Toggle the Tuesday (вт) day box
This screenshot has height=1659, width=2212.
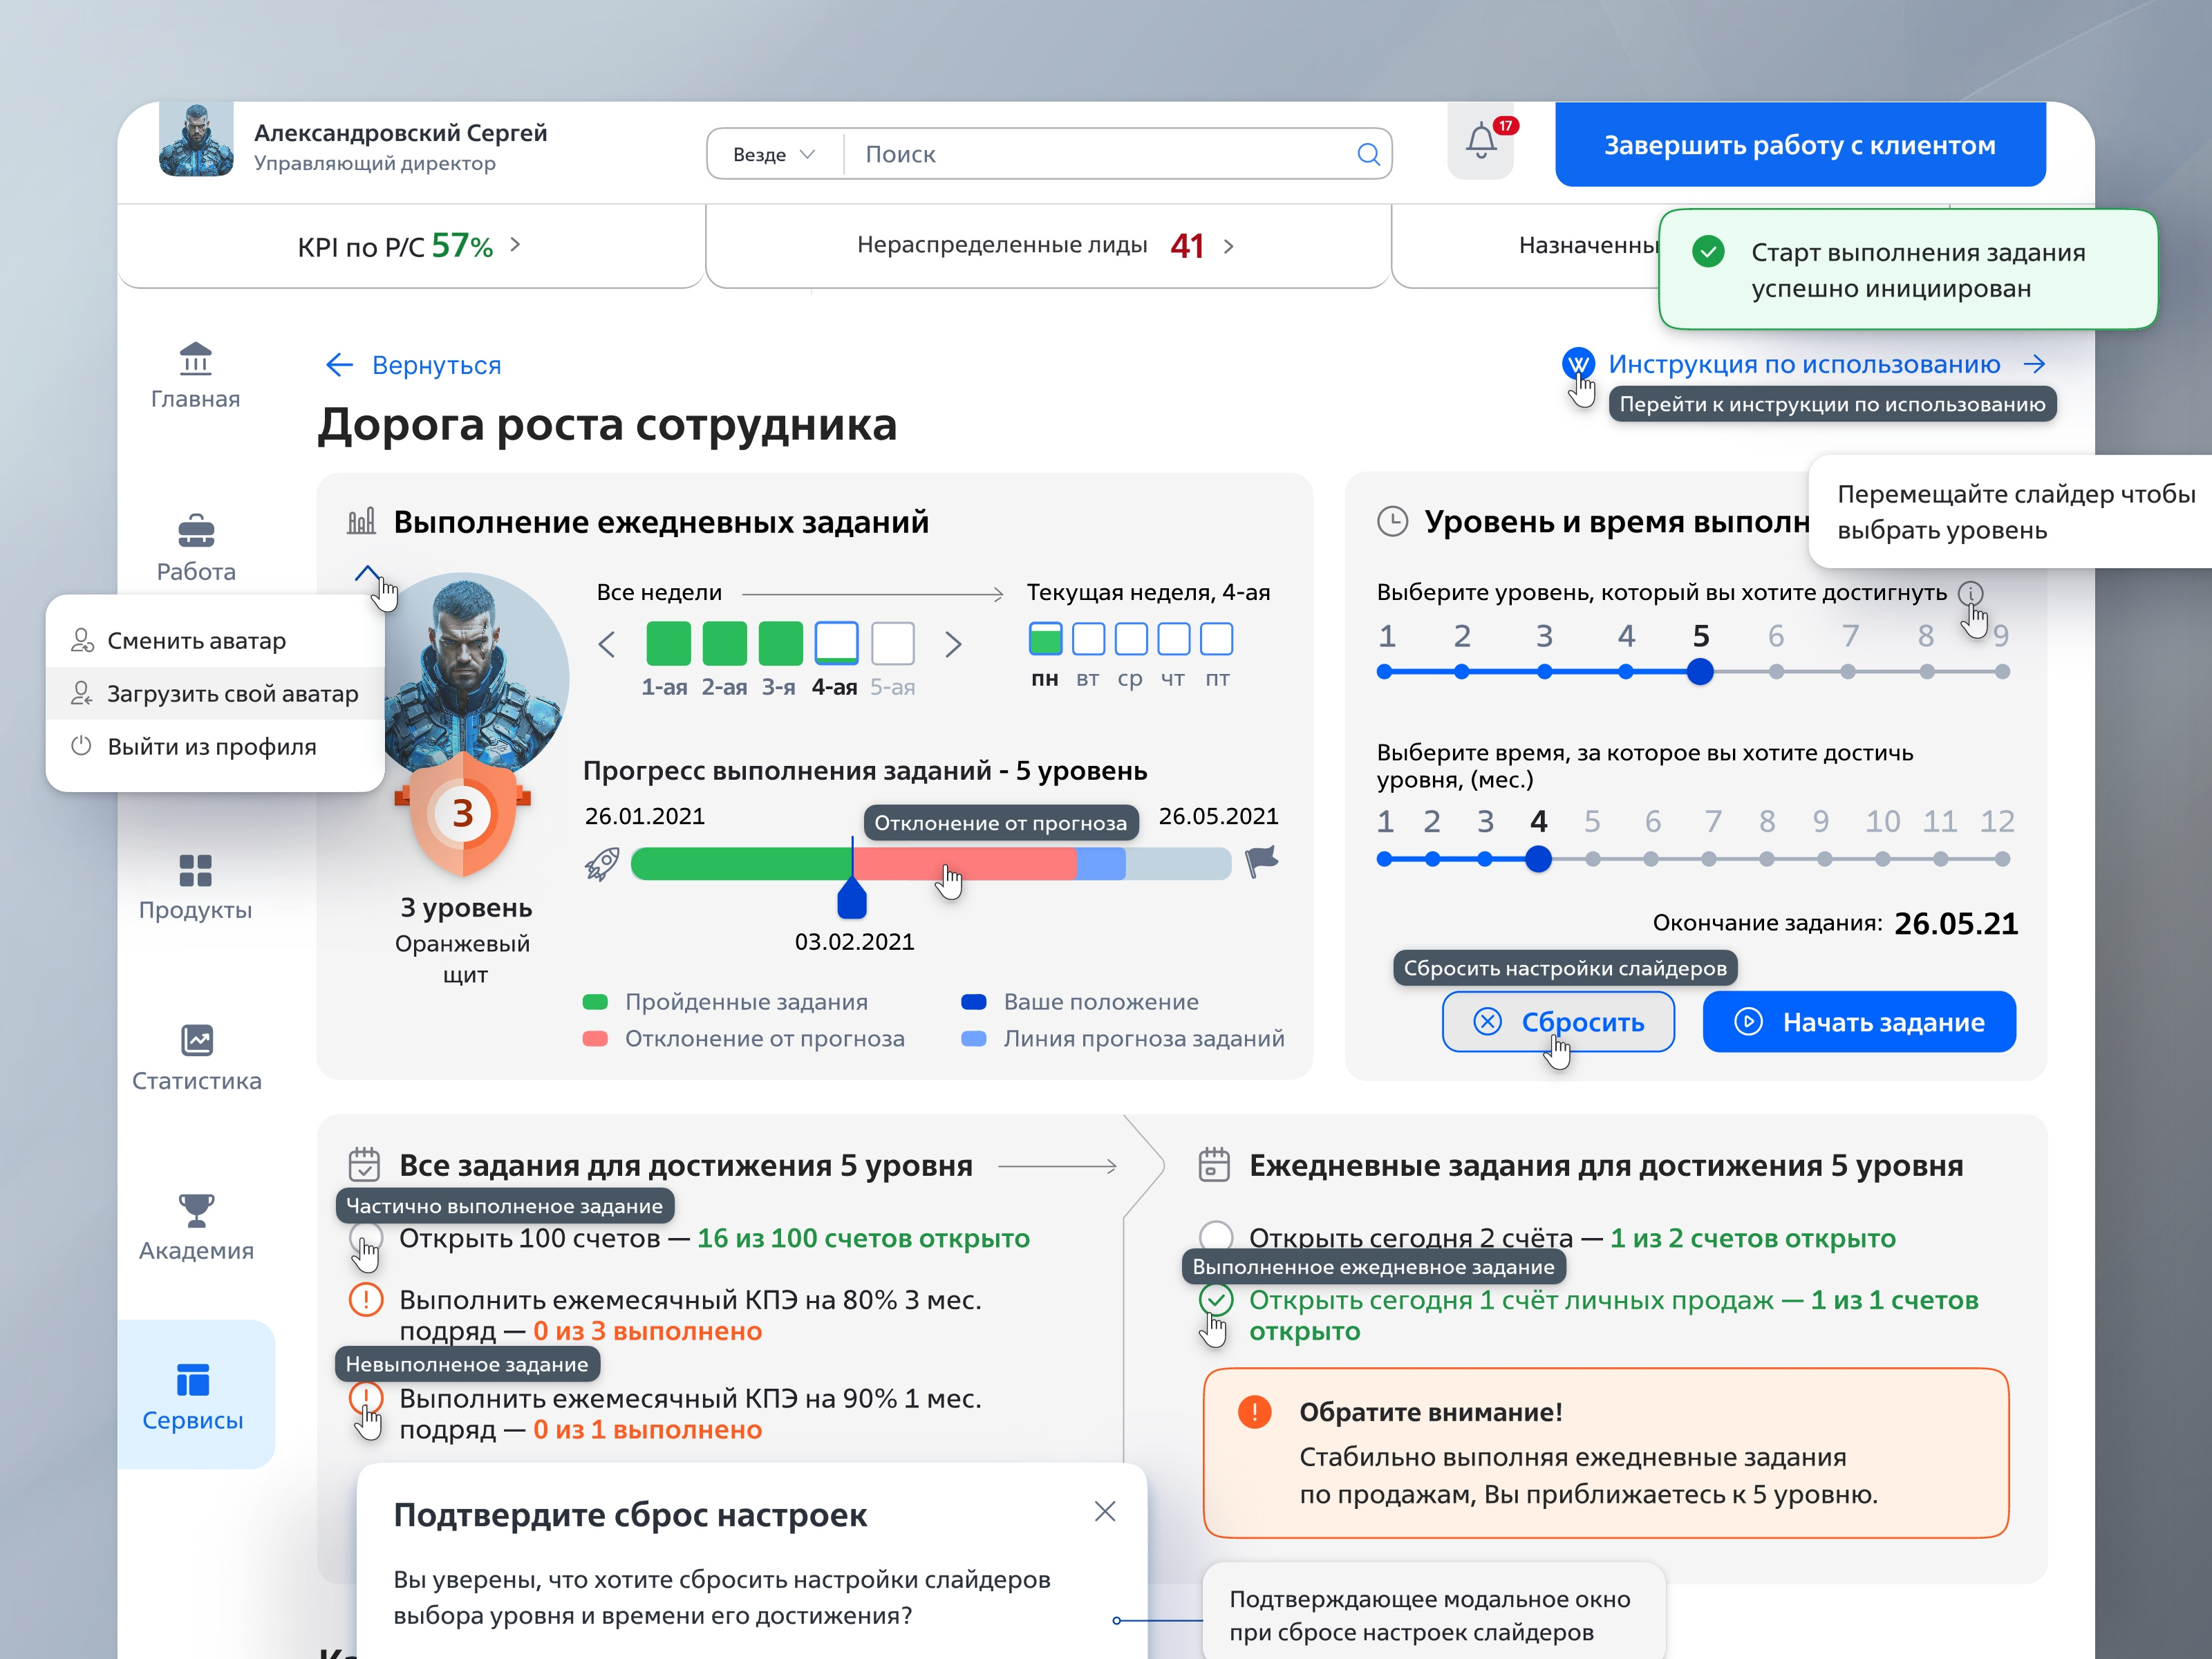(x=1088, y=639)
